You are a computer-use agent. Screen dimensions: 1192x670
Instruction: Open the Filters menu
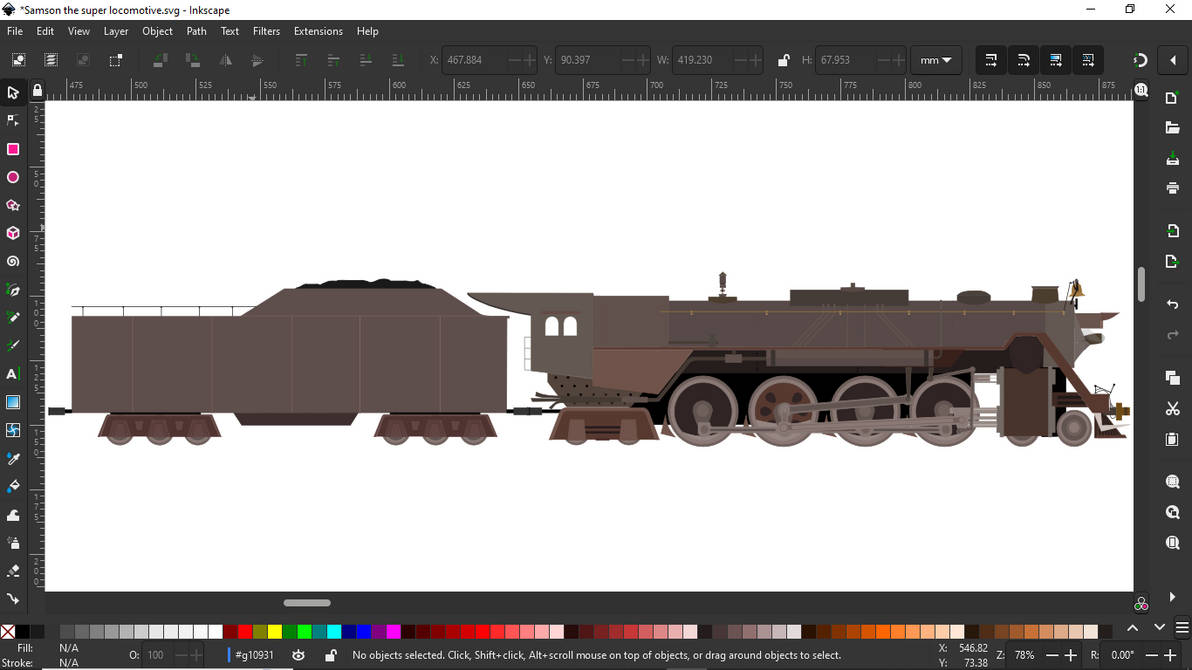(x=266, y=31)
